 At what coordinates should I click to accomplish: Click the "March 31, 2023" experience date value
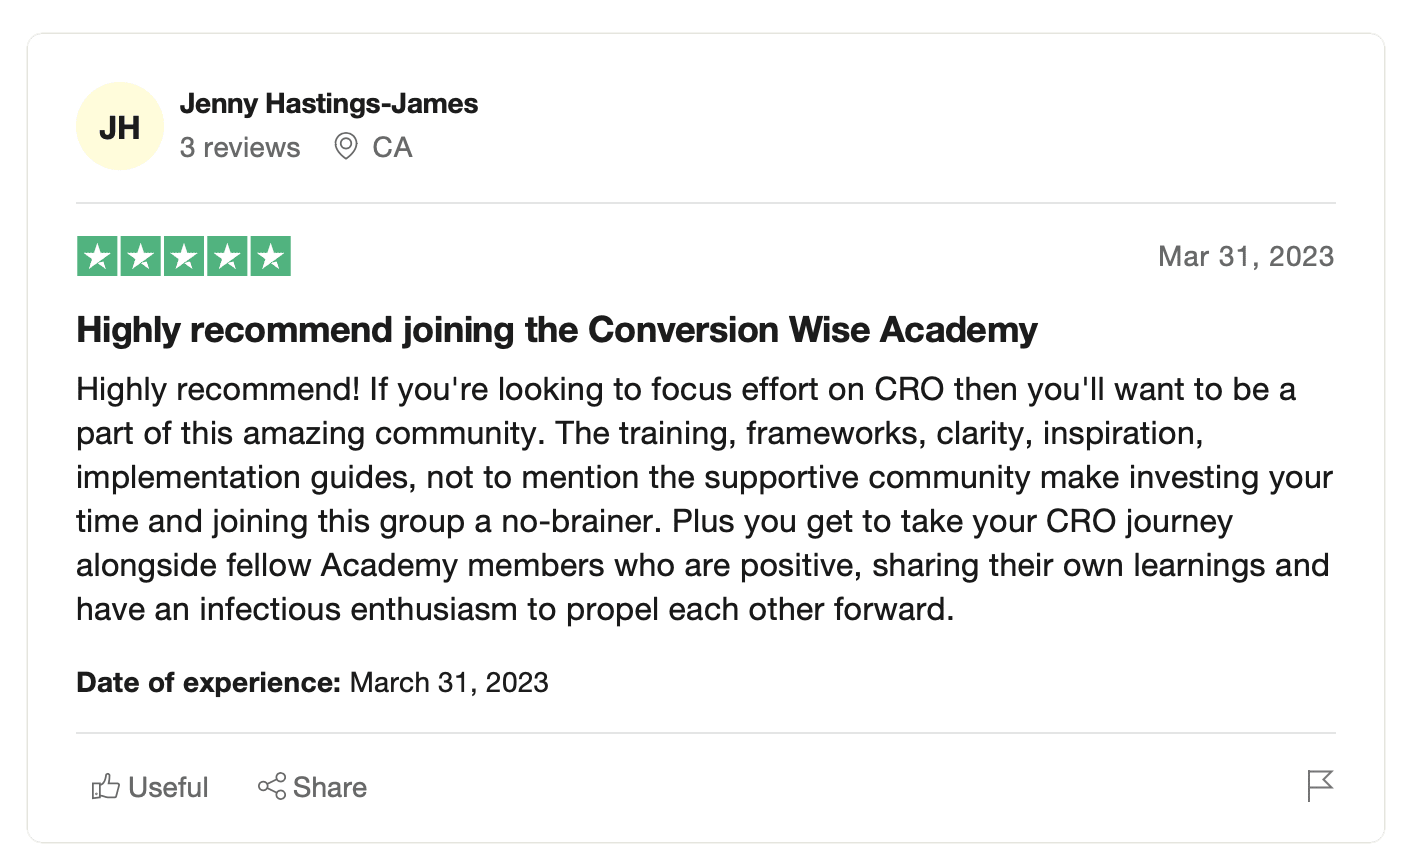pyautogui.click(x=449, y=683)
